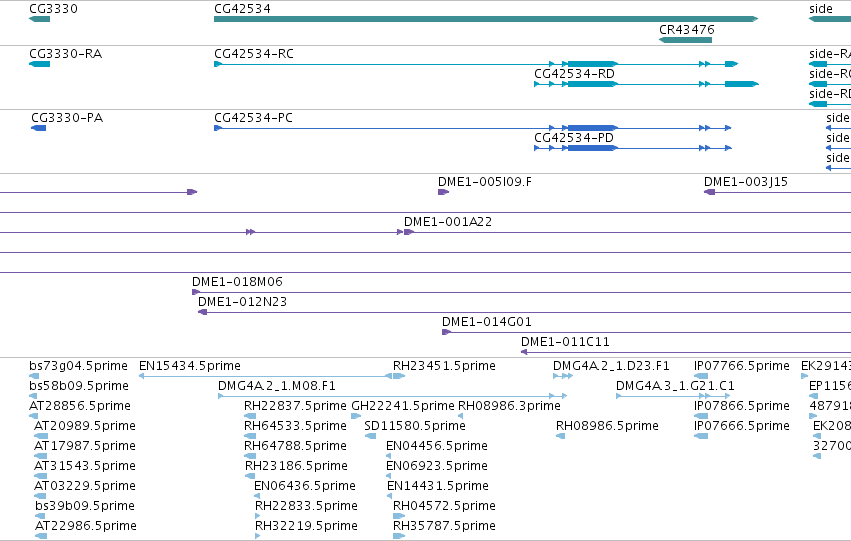Click clone DME1-018M06
Viewport: 851px width, 541px height.
point(522,292)
